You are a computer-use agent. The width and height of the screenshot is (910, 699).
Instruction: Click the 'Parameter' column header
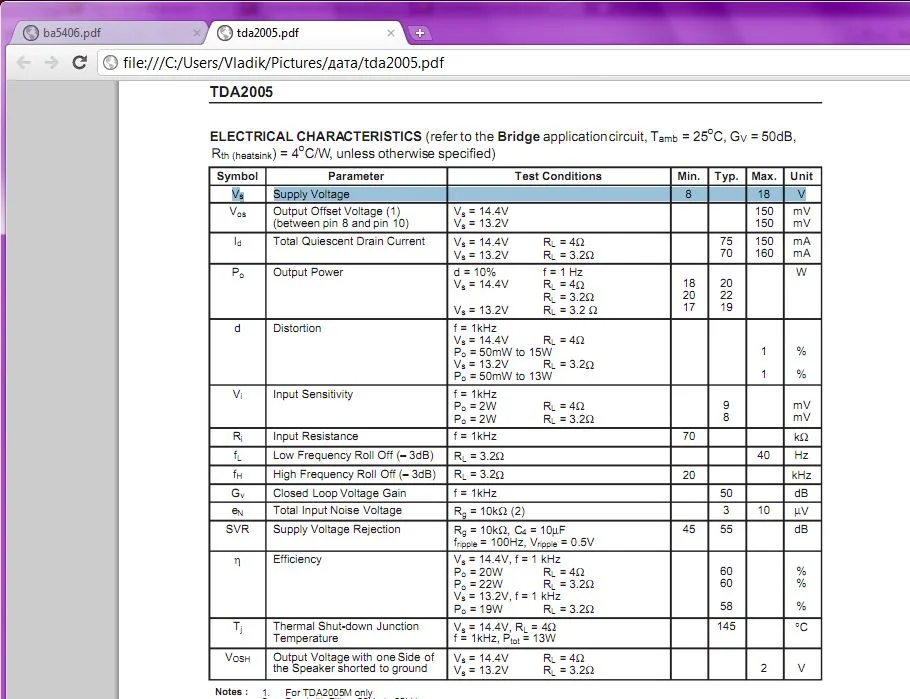coord(356,176)
